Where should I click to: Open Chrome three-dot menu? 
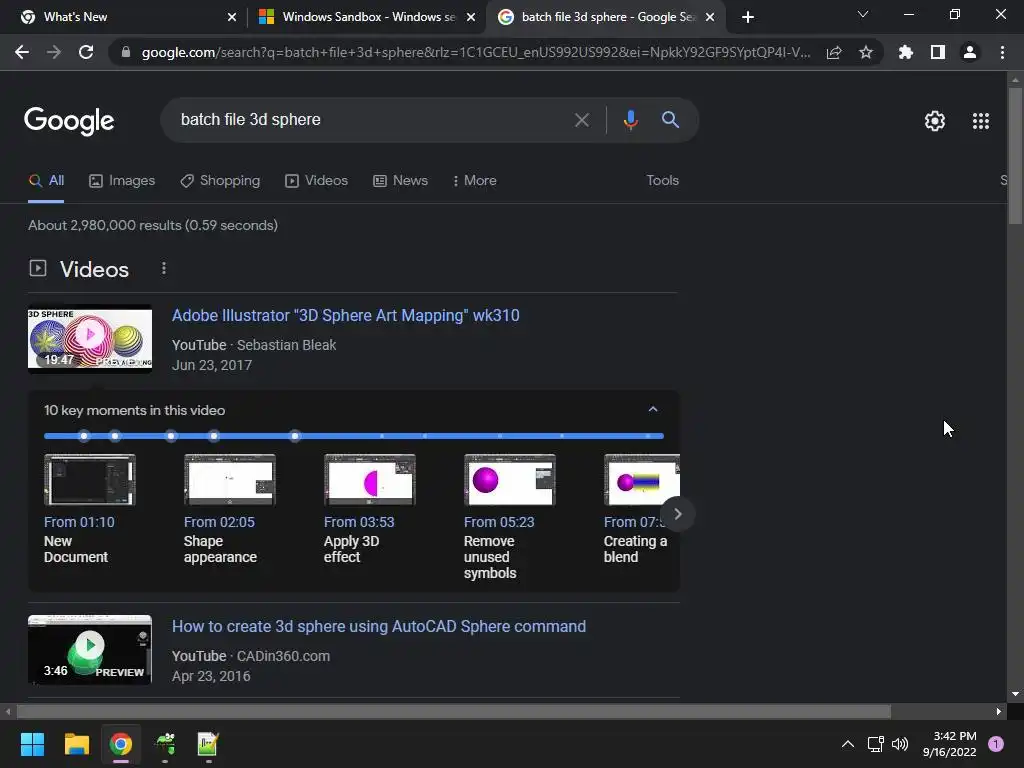click(x=1002, y=52)
